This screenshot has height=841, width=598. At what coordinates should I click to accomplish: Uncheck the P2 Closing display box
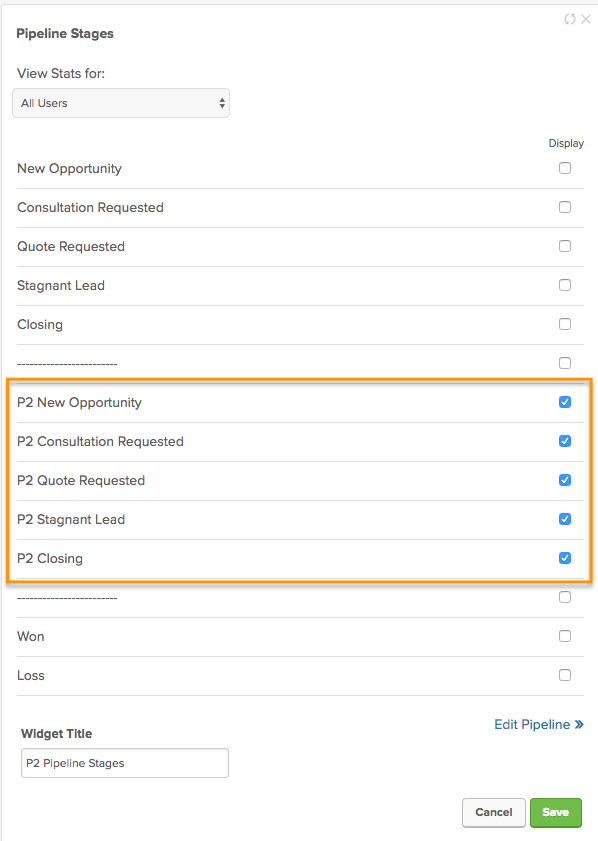[x=565, y=558]
